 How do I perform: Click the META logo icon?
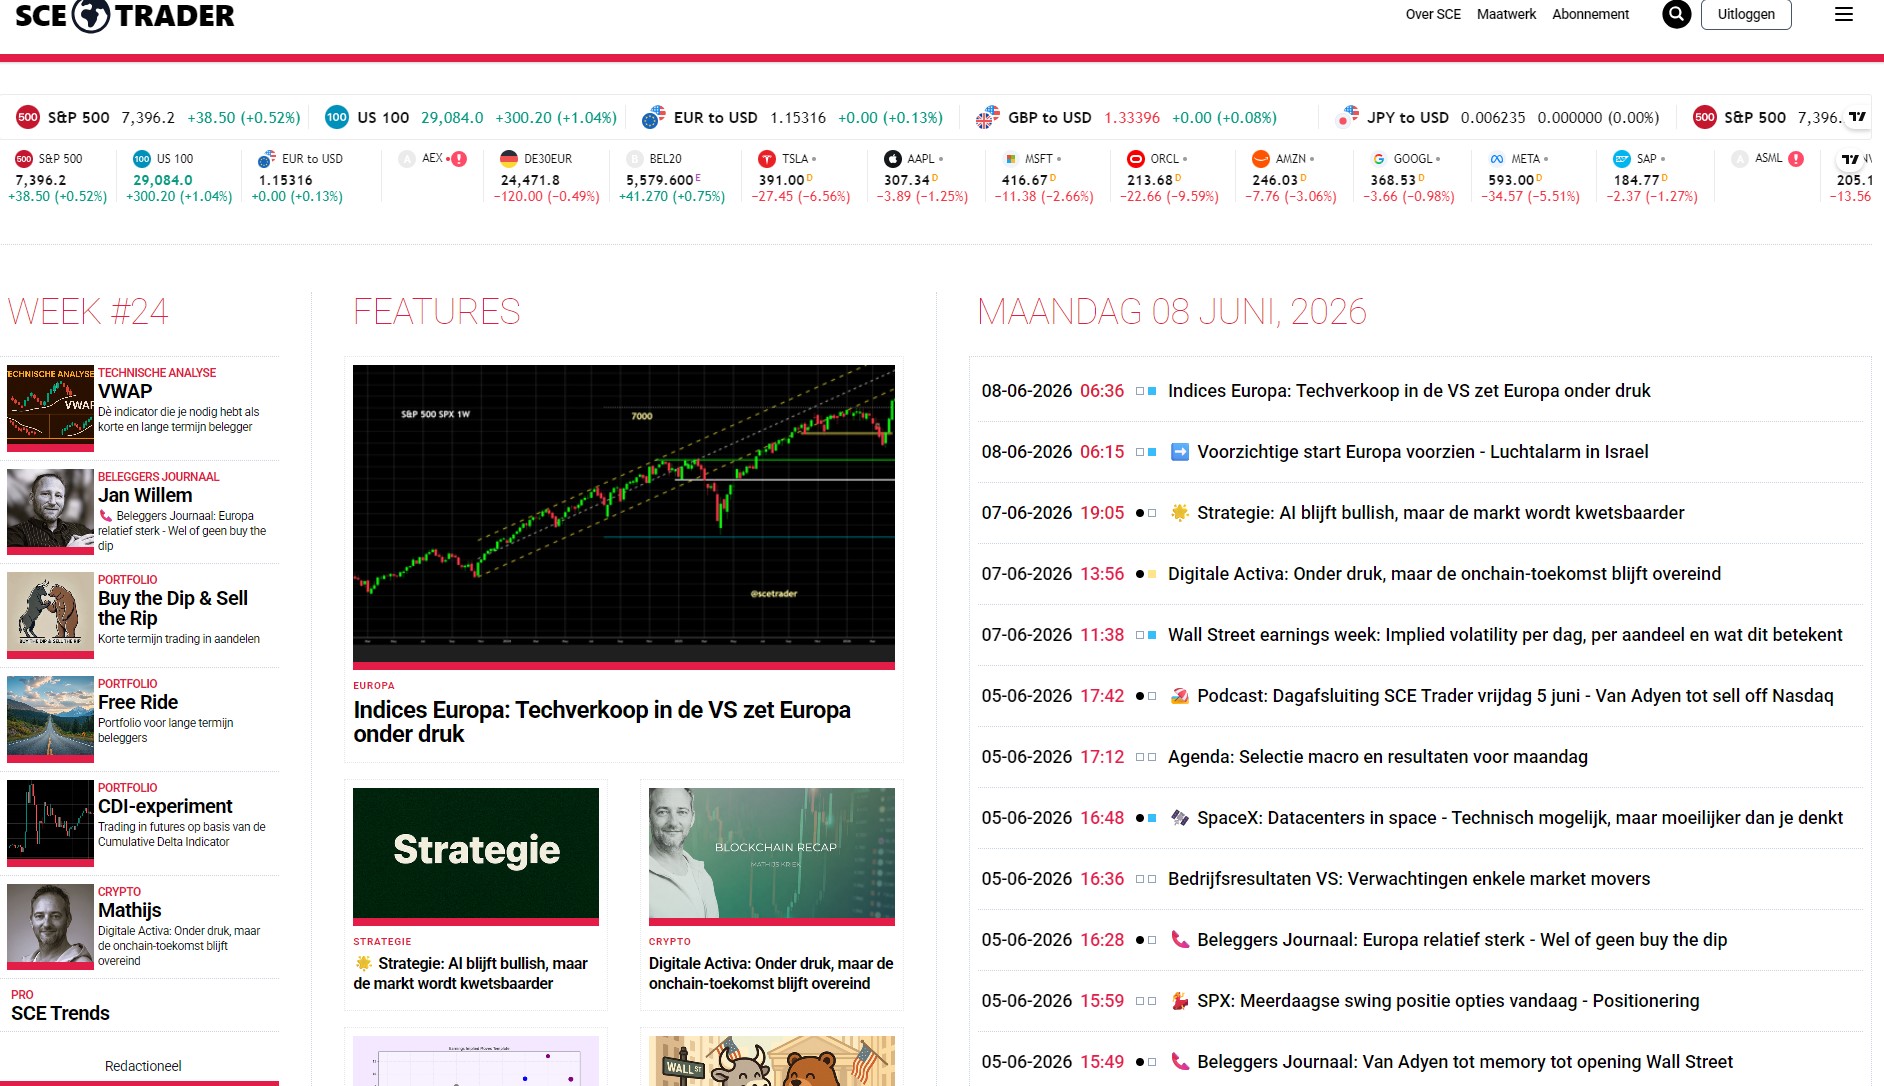click(x=1497, y=159)
